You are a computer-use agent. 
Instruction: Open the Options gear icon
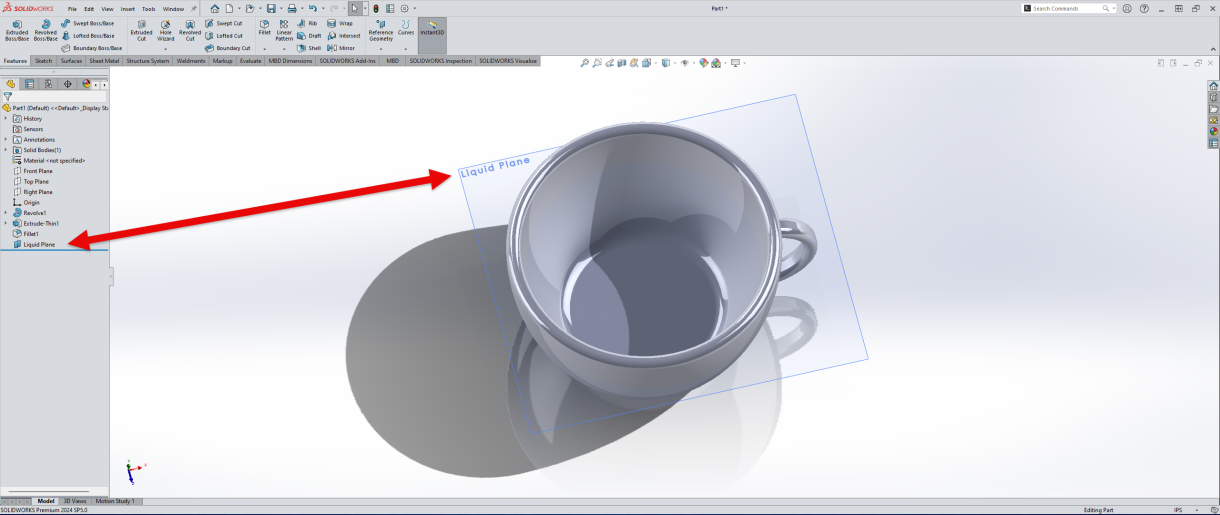(x=404, y=8)
